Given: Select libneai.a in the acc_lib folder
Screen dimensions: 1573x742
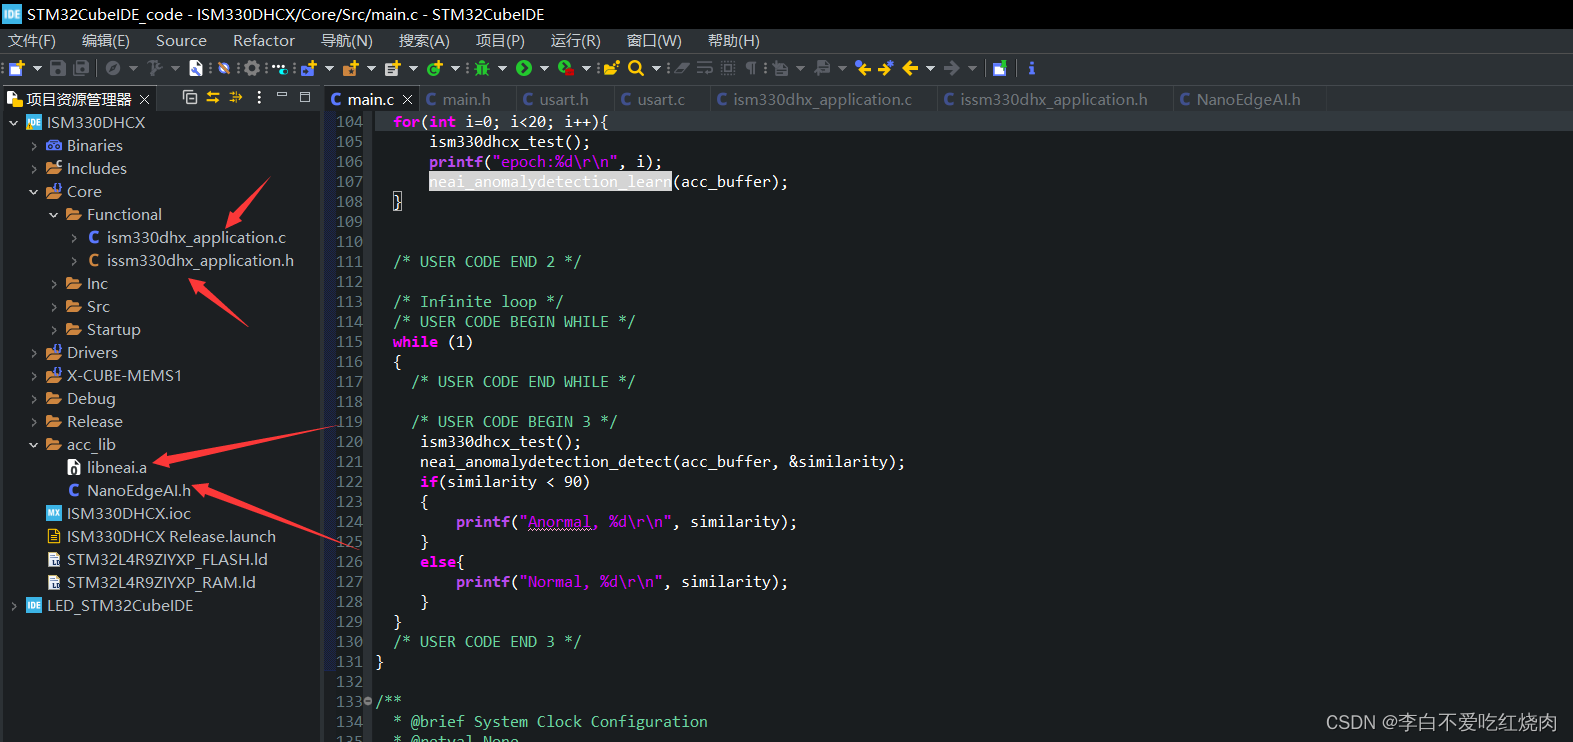Looking at the screenshot, I should point(116,468).
